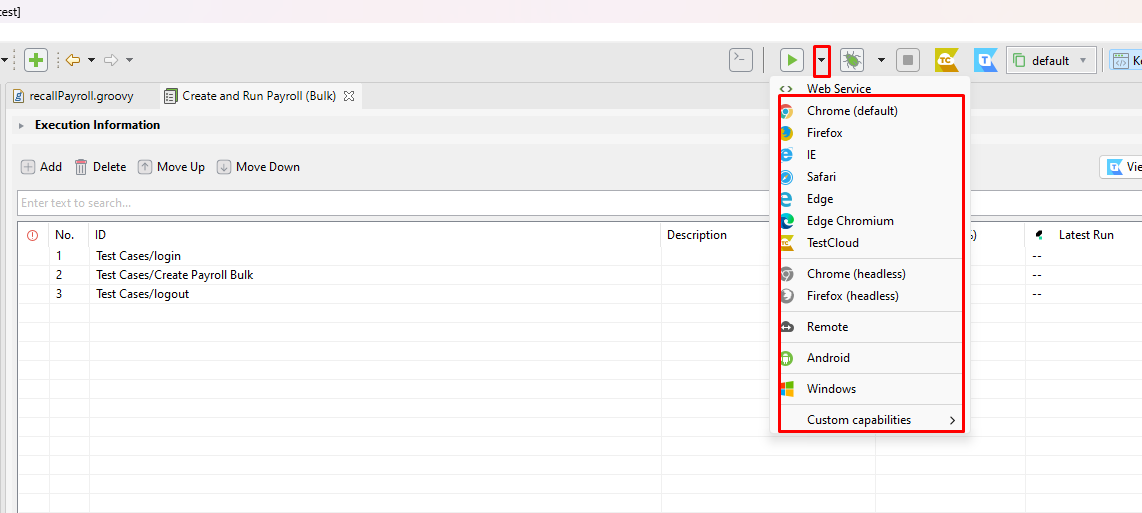This screenshot has height=513, width=1142.
Task: Choose Remote from the run menu
Action: 871,327
